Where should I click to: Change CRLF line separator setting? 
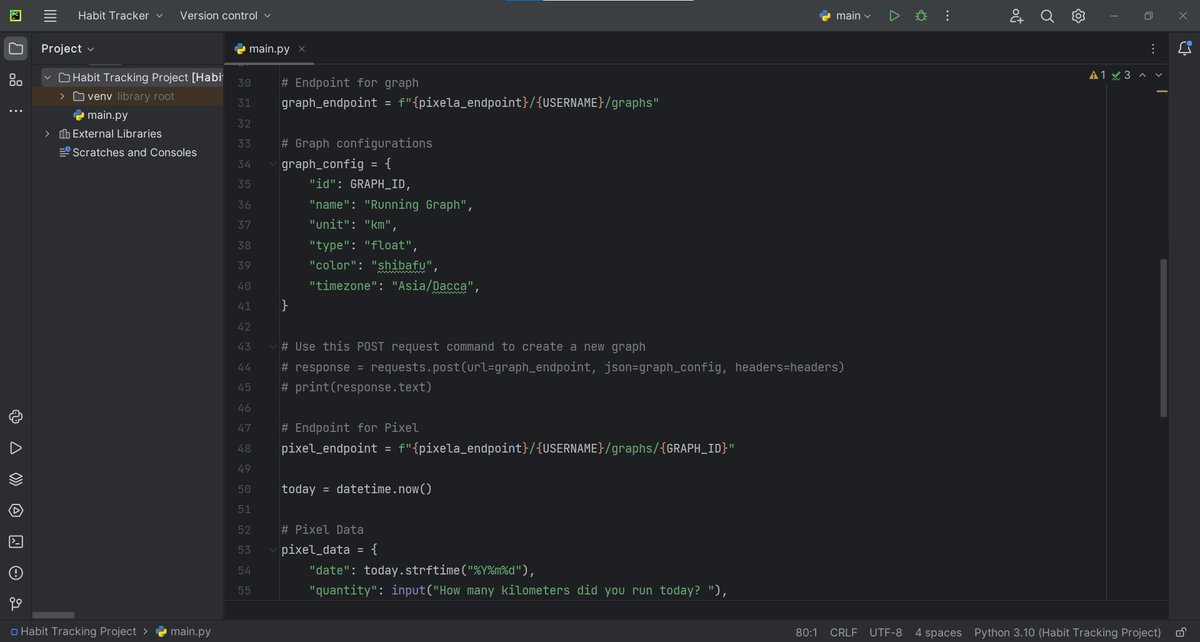(843, 632)
